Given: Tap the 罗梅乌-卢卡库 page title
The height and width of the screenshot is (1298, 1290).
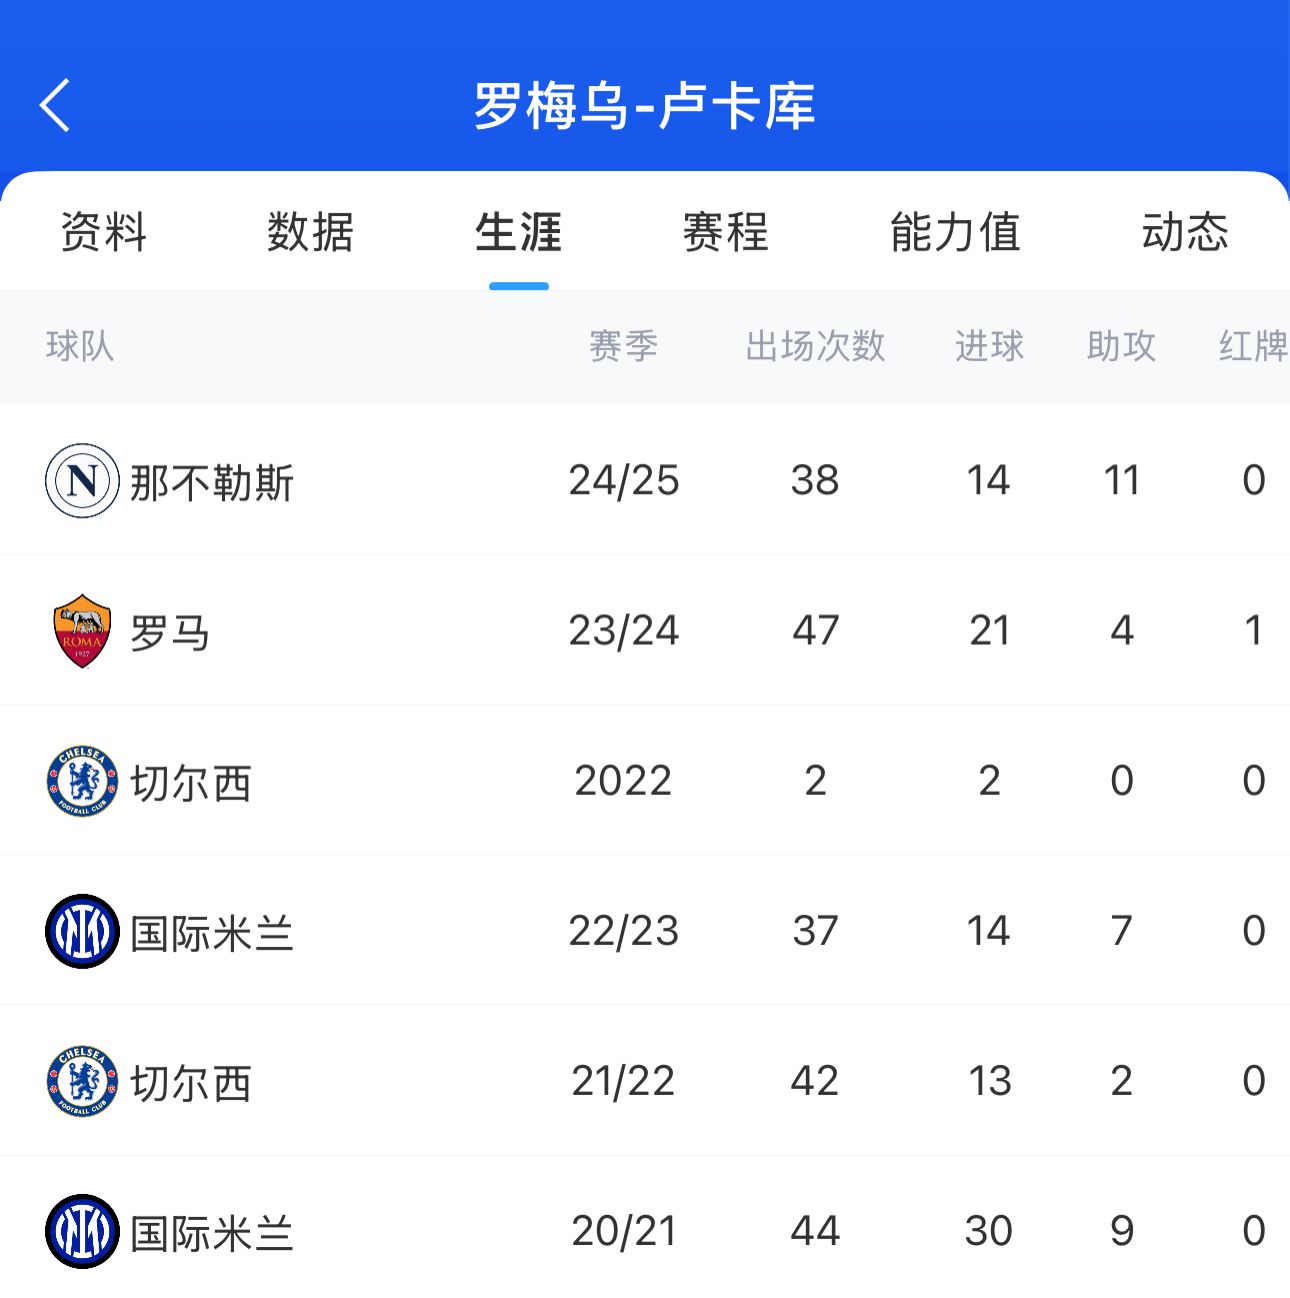Looking at the screenshot, I should (x=645, y=106).
